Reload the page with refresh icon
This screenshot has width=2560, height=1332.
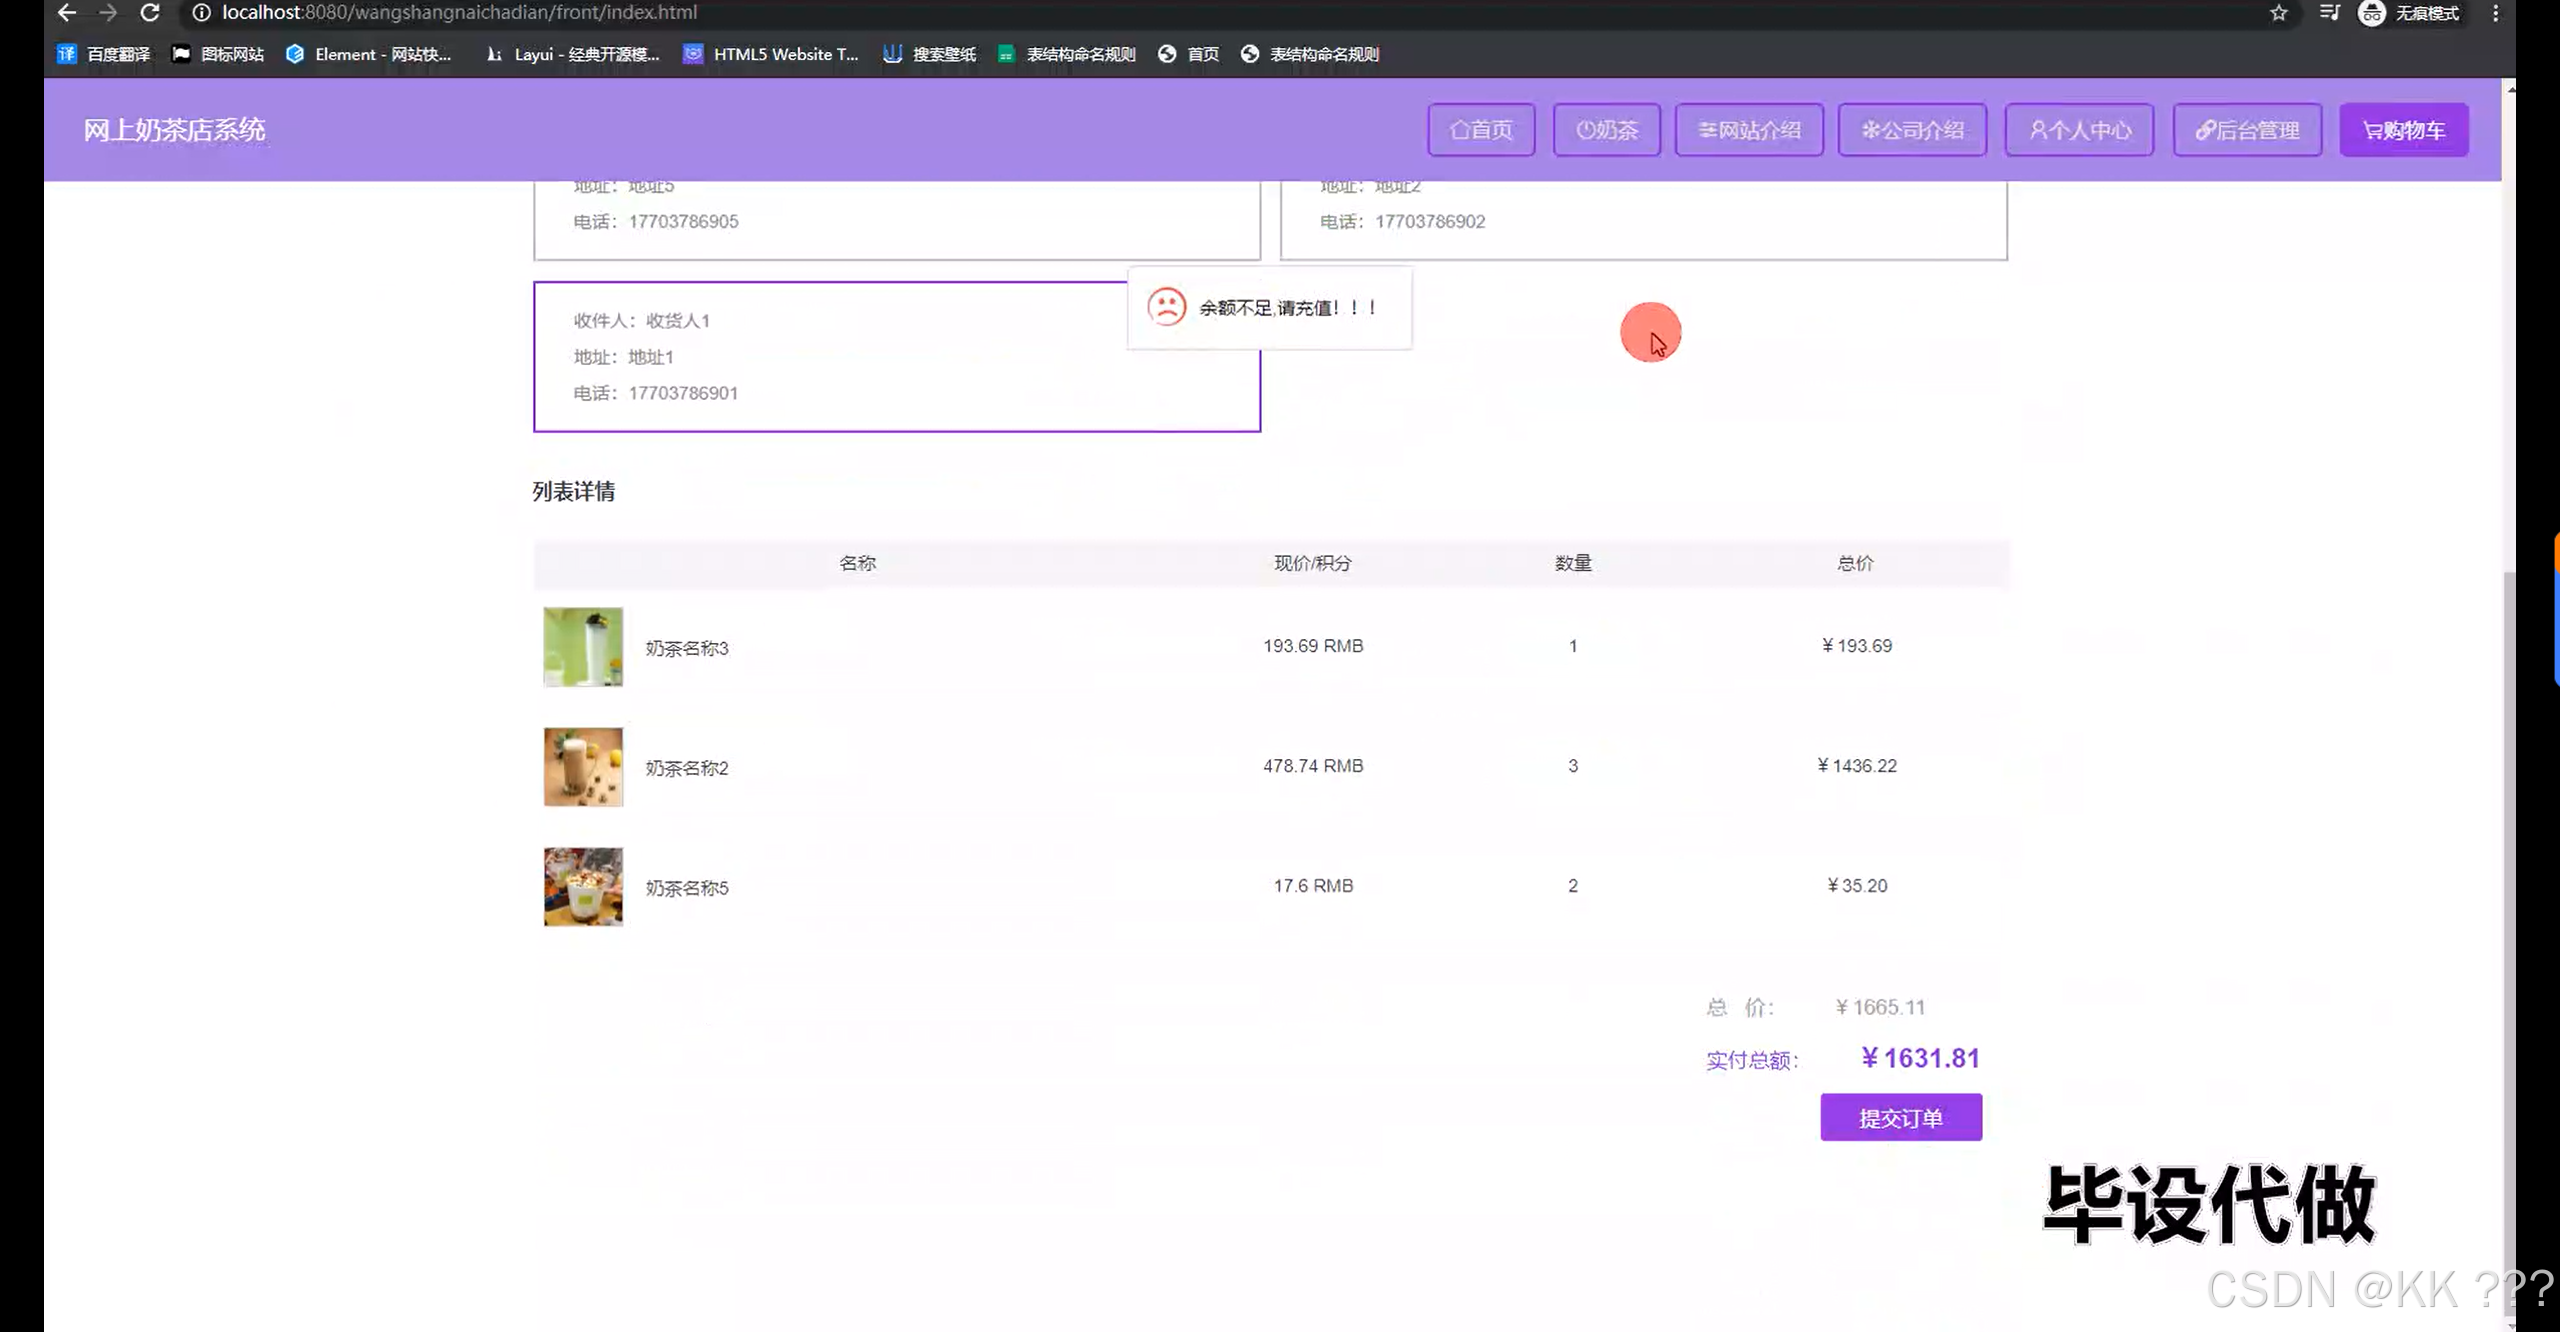pyautogui.click(x=150, y=13)
